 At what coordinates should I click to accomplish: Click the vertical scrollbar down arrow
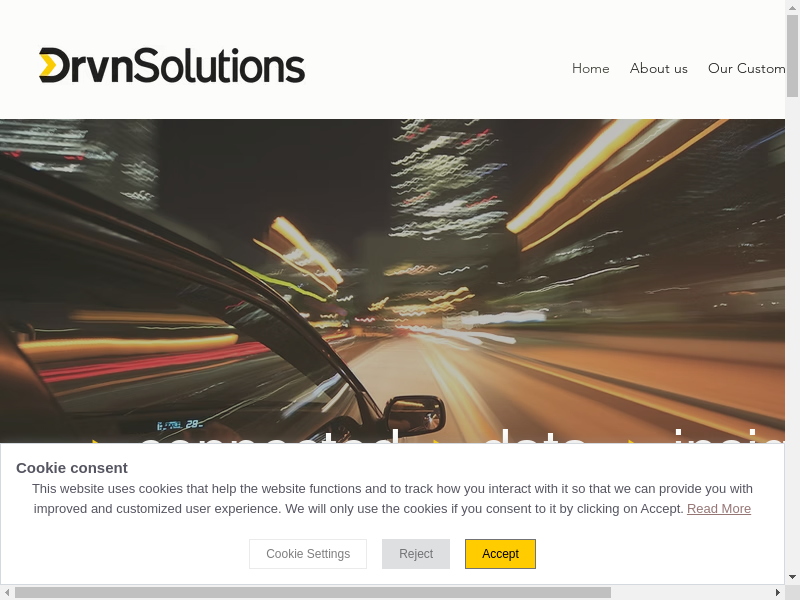(x=792, y=577)
